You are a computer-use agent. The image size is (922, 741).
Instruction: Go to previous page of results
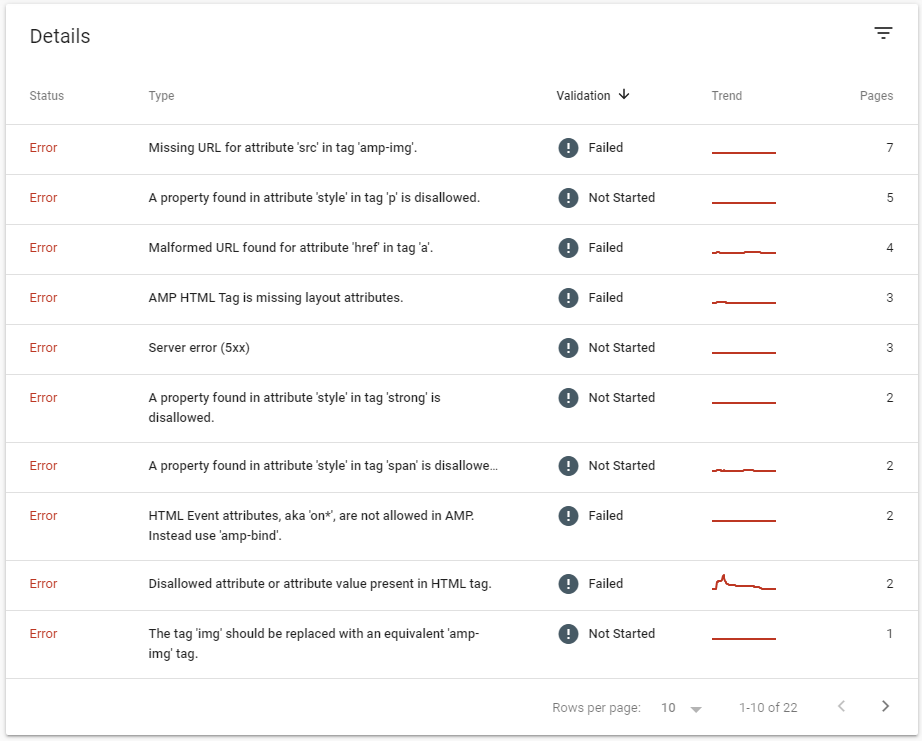[841, 706]
